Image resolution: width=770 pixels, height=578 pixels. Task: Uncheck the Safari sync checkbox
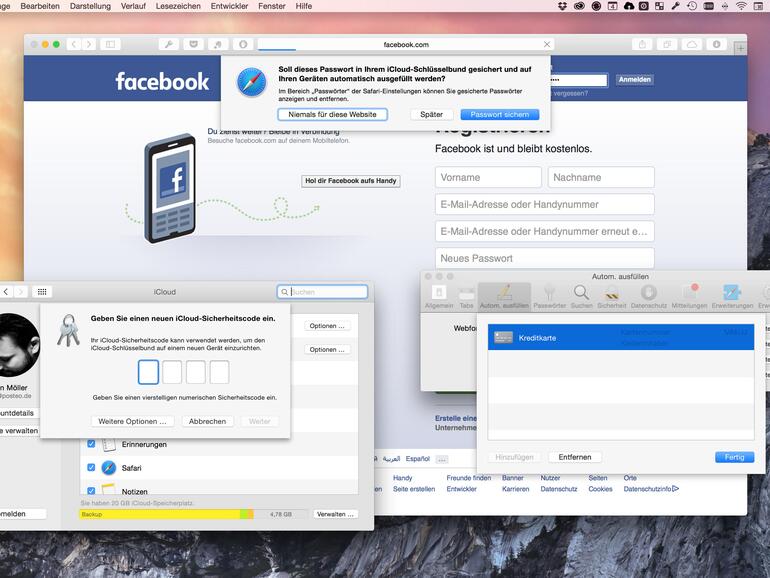[x=91, y=468]
